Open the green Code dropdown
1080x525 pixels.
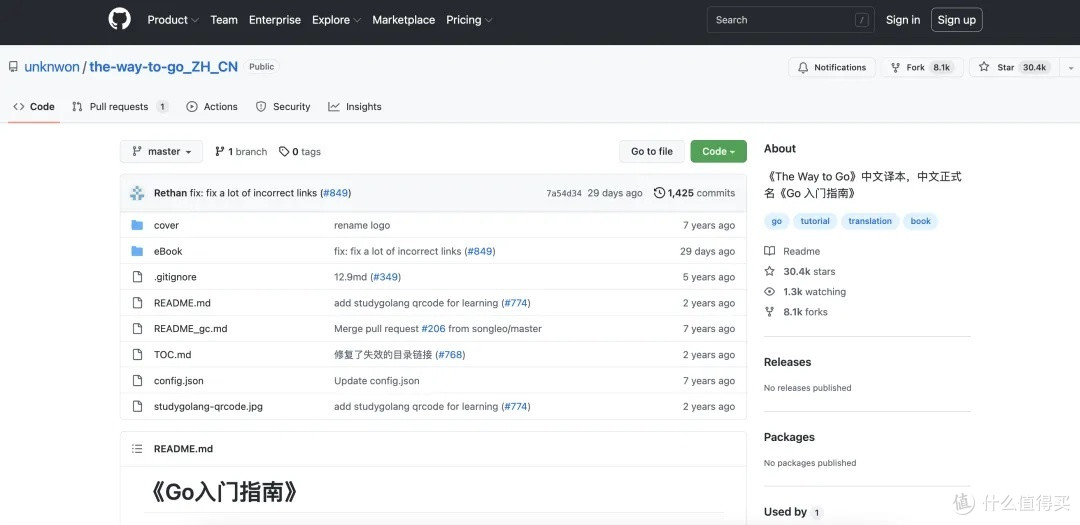click(x=718, y=152)
